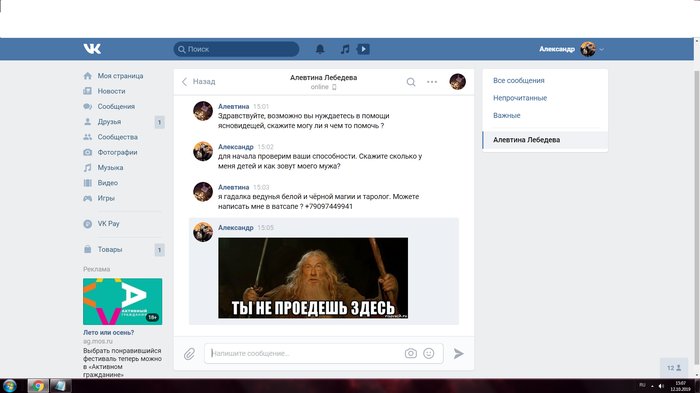The image size is (700, 393).
Task: Click chat header avatar of Алевтина
Action: click(x=458, y=82)
